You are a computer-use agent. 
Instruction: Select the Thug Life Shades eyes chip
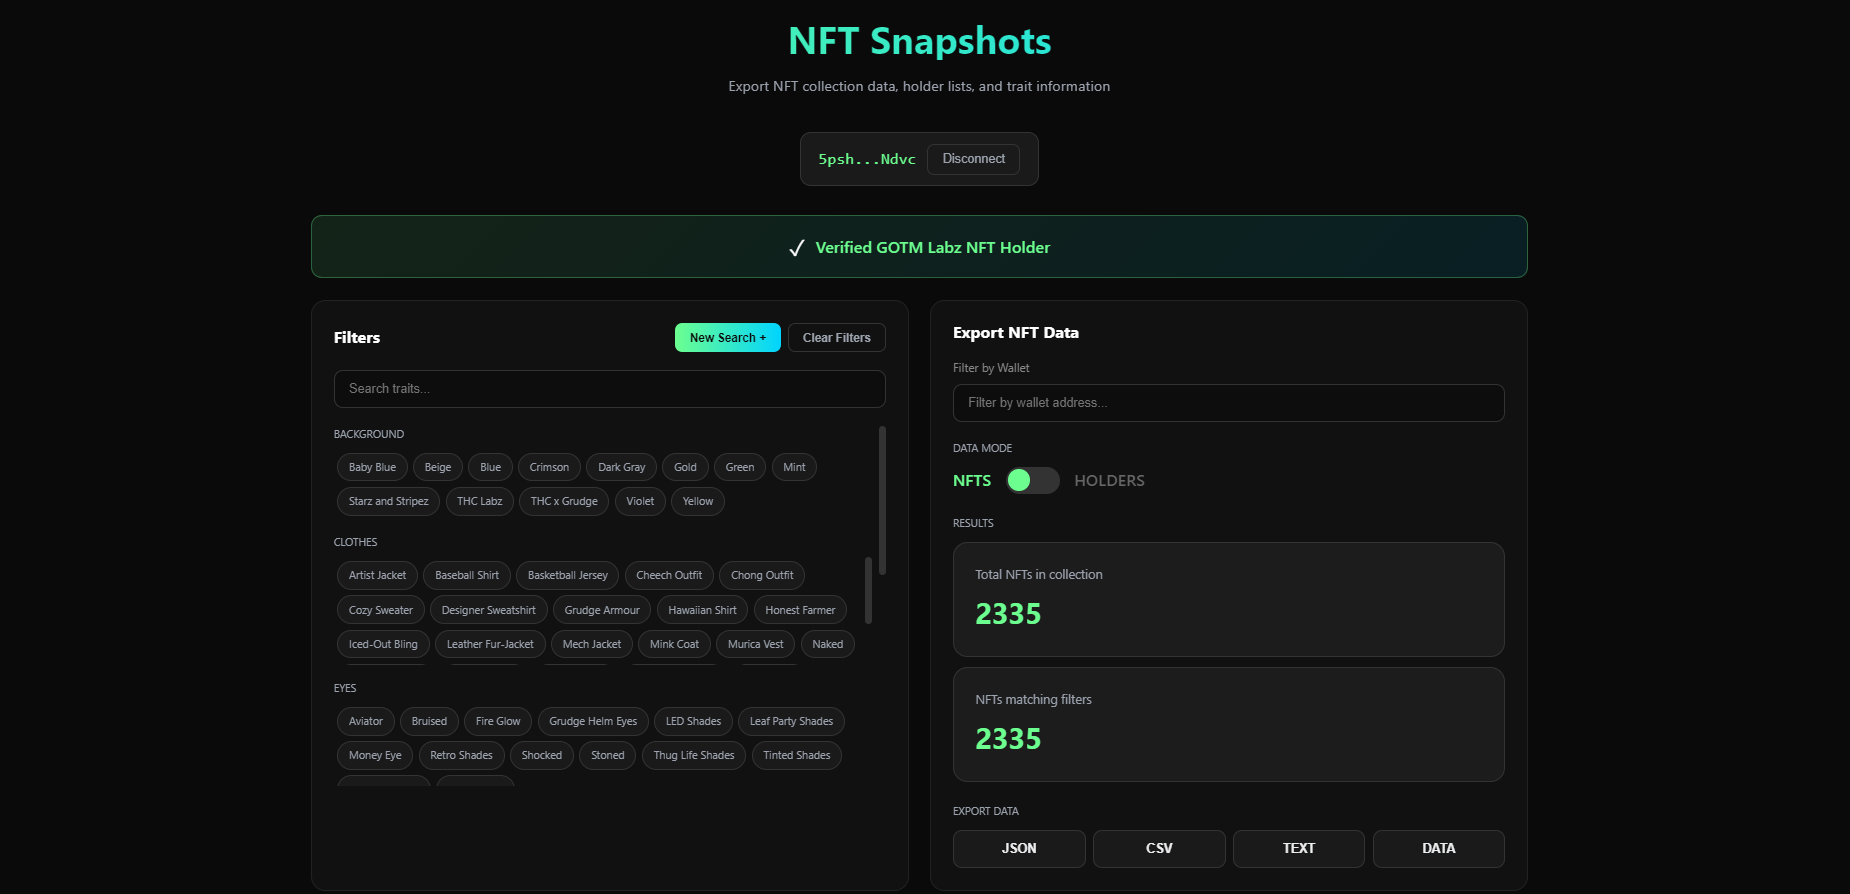693,755
